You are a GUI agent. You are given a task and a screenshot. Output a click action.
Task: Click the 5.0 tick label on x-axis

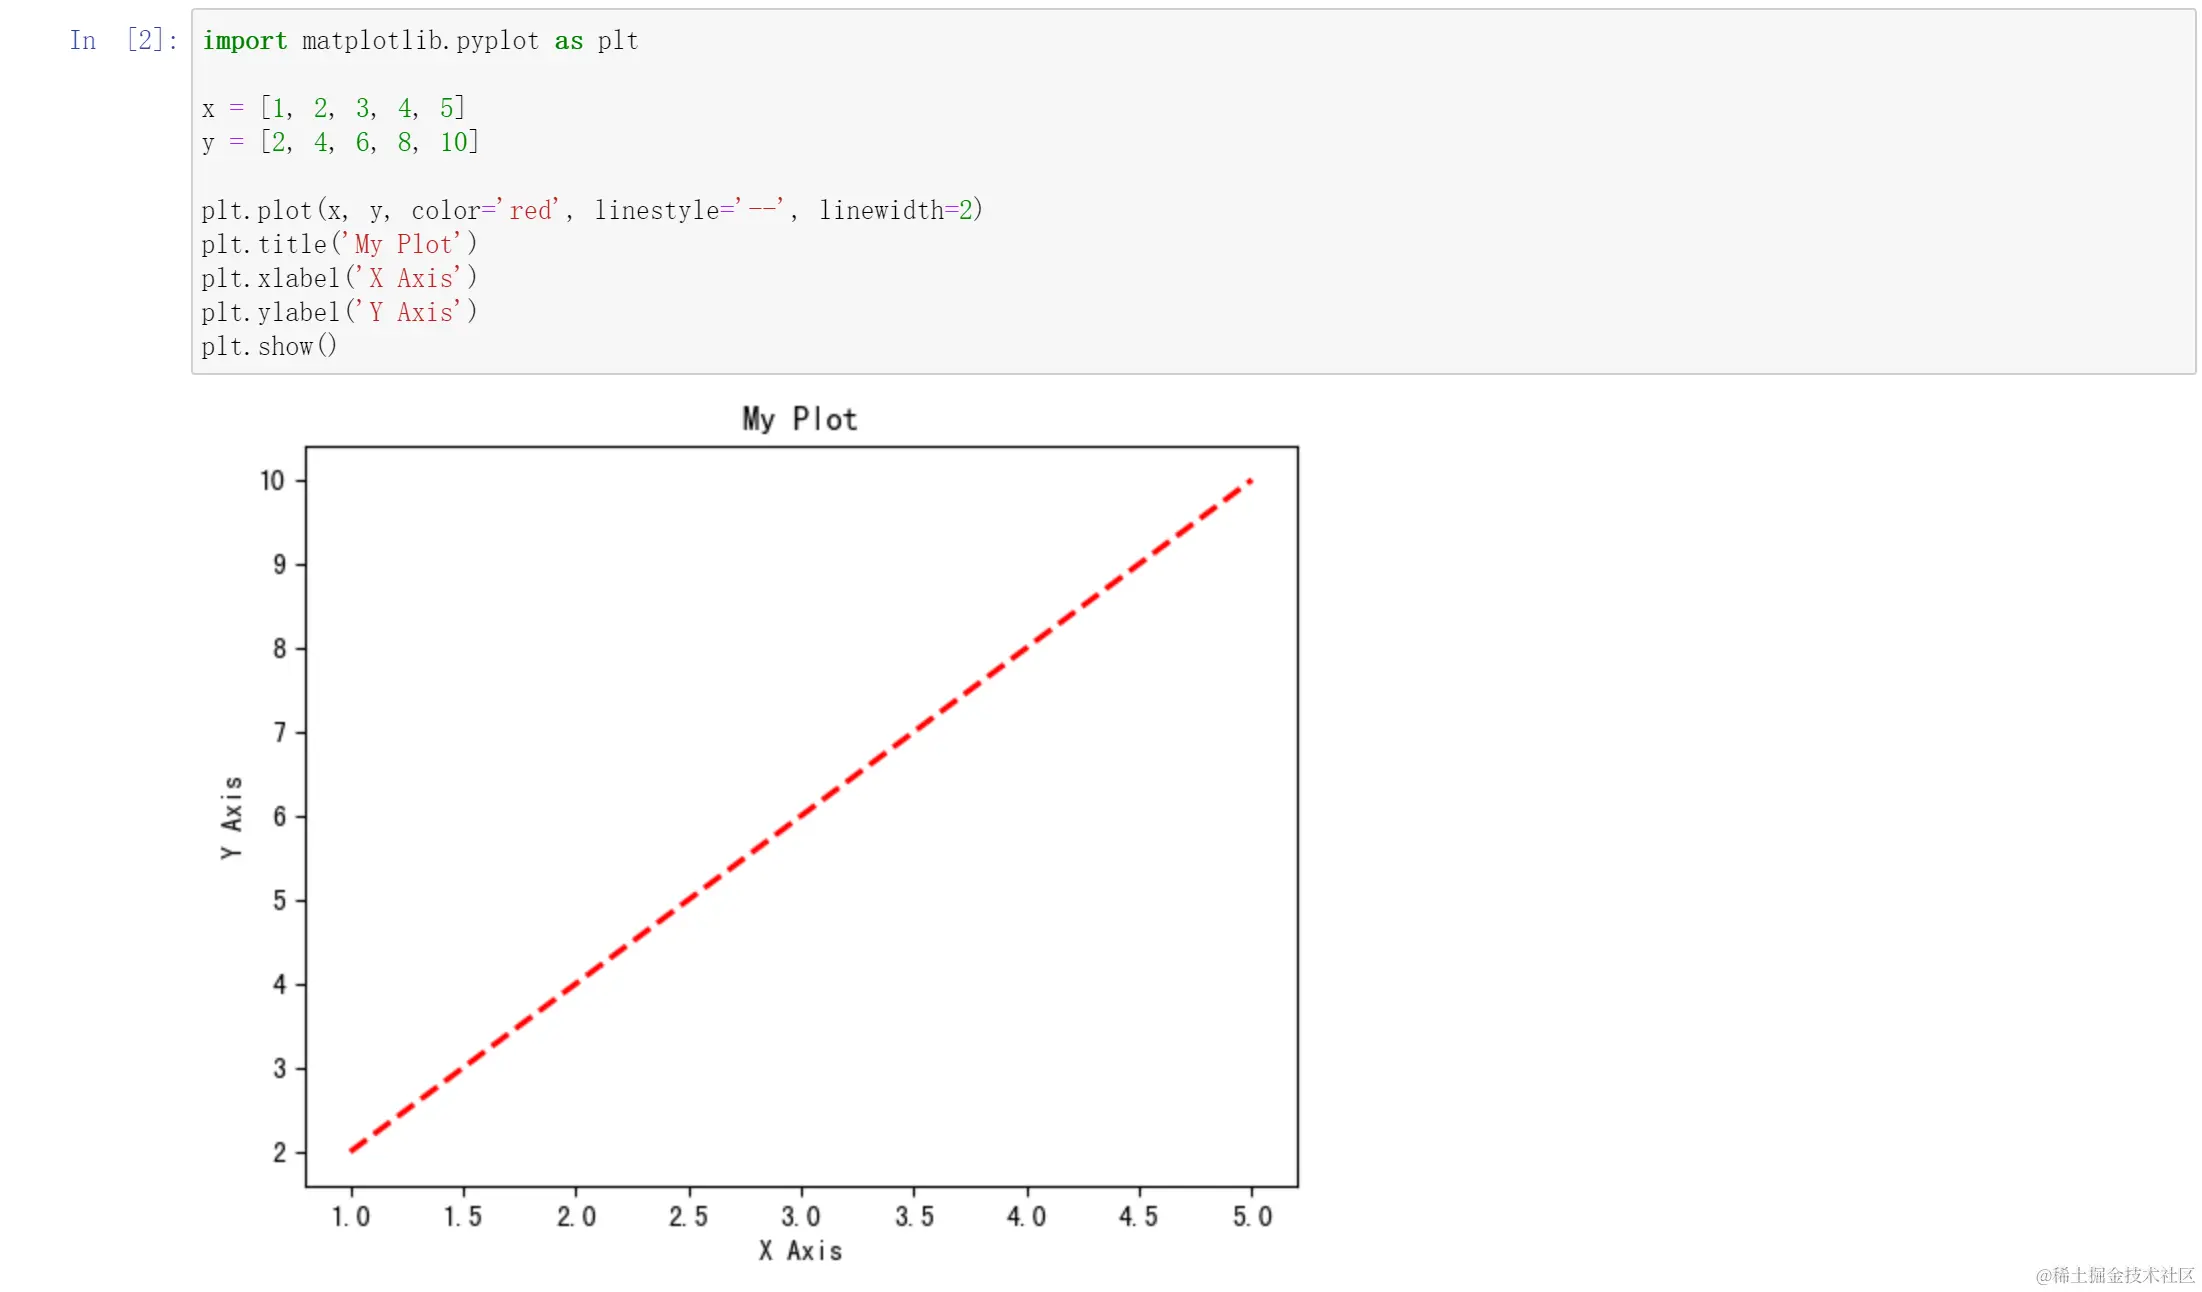[x=1252, y=1217]
